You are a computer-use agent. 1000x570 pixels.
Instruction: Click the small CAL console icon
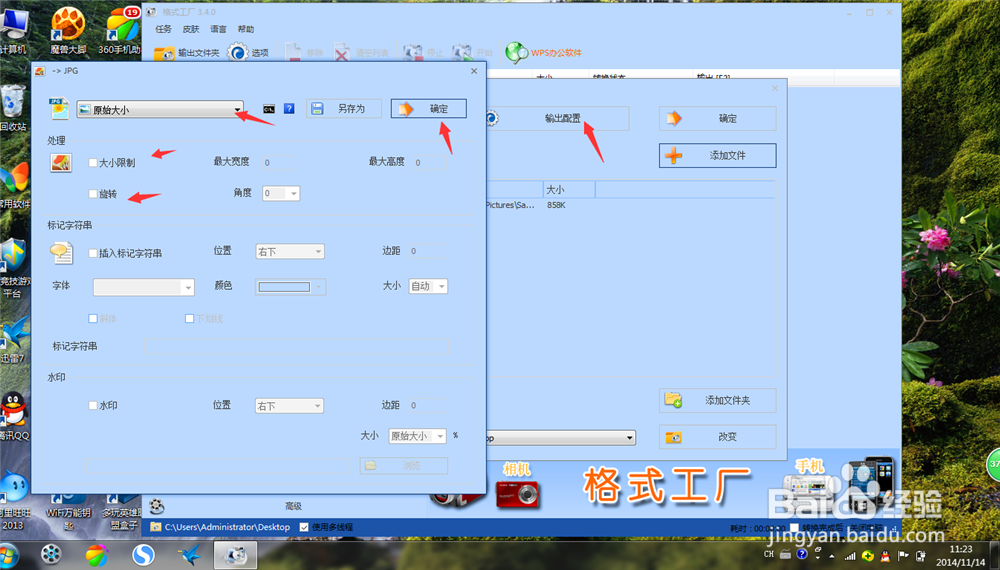coord(269,109)
